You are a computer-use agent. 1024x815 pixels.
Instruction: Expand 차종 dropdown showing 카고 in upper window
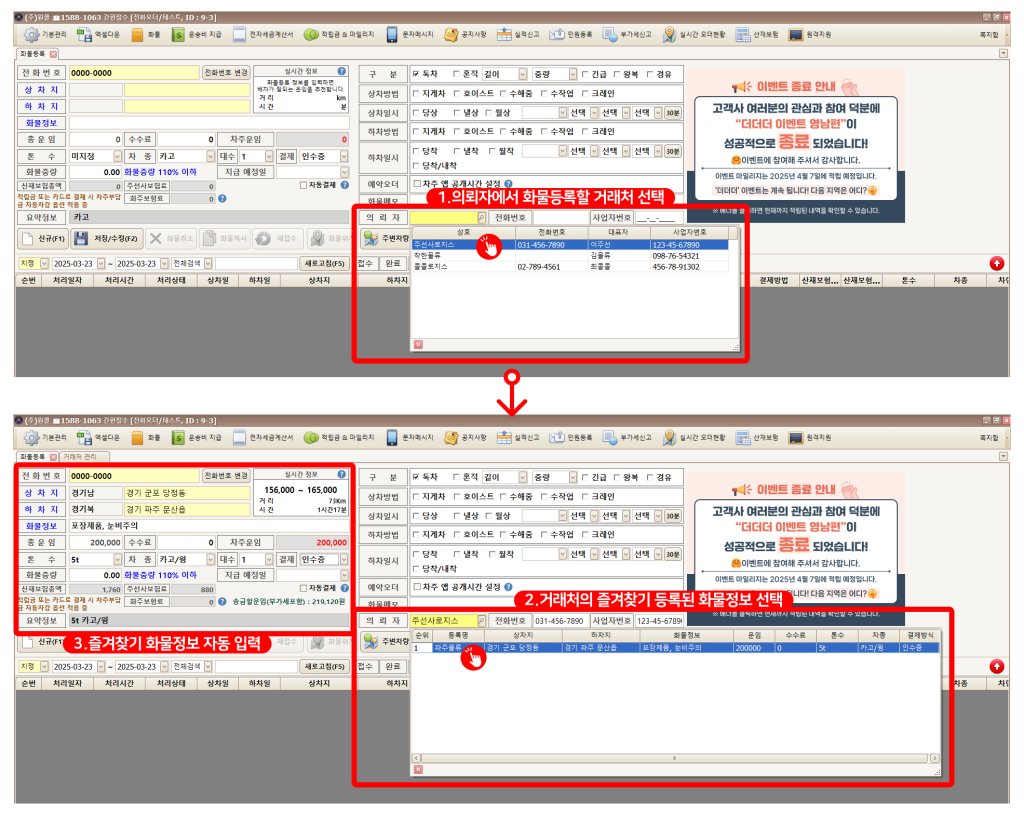click(x=210, y=156)
